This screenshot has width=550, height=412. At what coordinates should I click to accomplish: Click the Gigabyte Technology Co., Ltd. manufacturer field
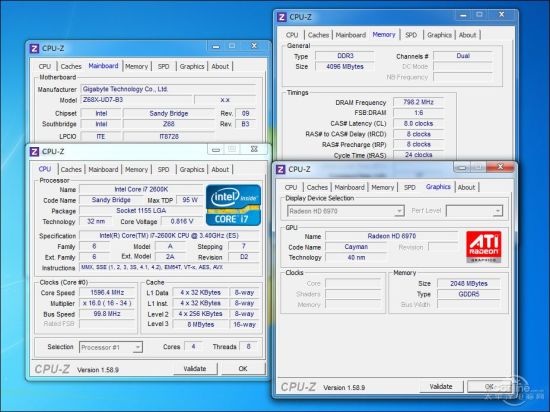point(168,89)
